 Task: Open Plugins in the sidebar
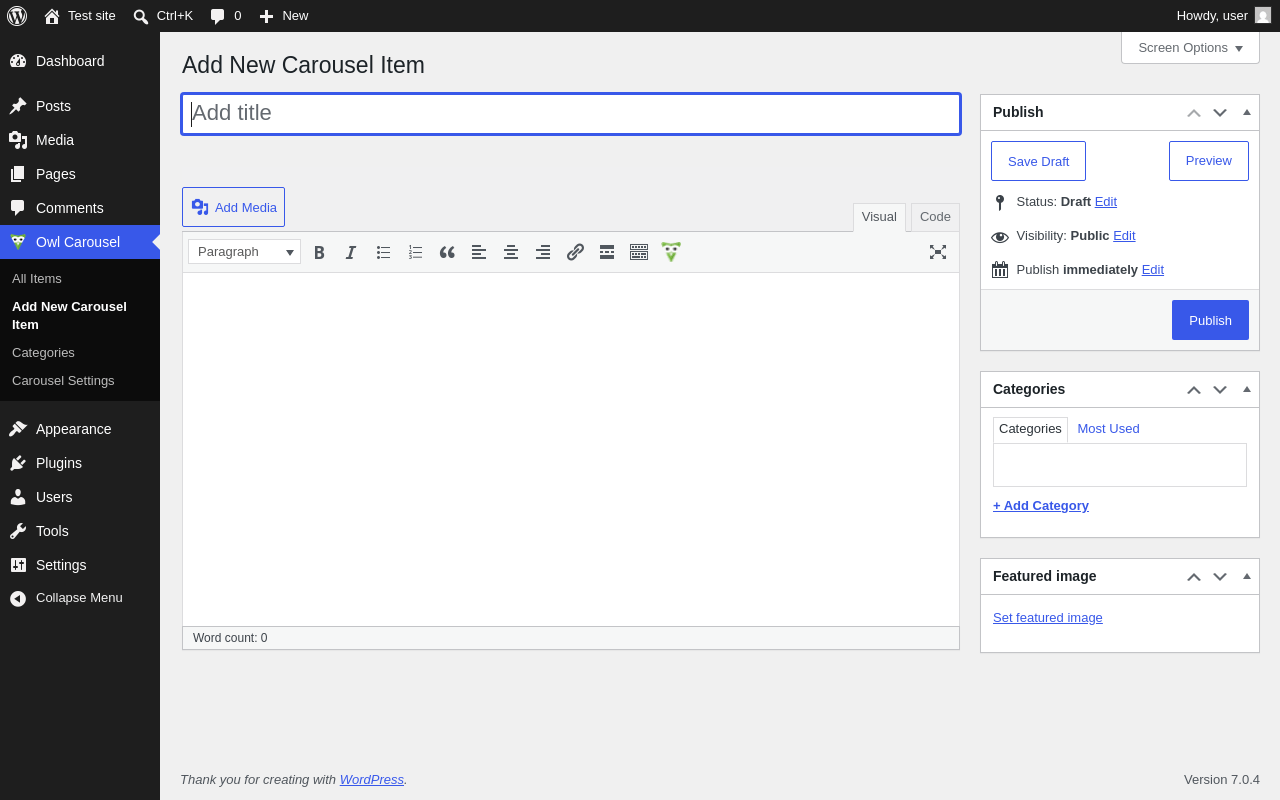pos(80,463)
